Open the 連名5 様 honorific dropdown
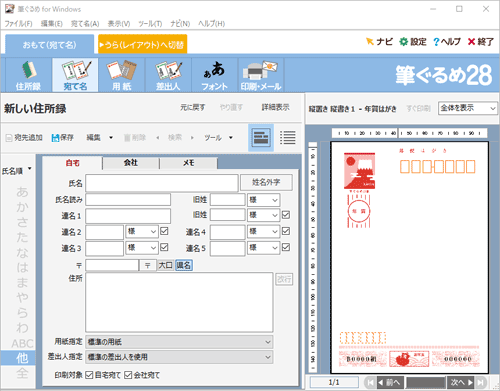 (x=263, y=248)
